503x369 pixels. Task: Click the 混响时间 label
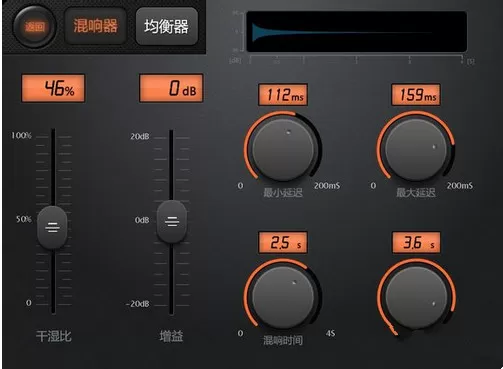283,340
